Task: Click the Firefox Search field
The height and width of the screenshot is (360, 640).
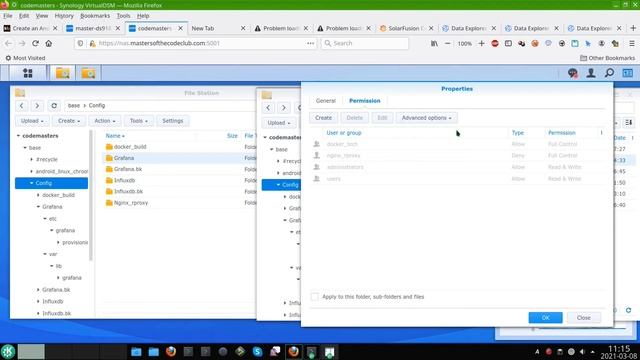Action: pyautogui.click(x=364, y=43)
